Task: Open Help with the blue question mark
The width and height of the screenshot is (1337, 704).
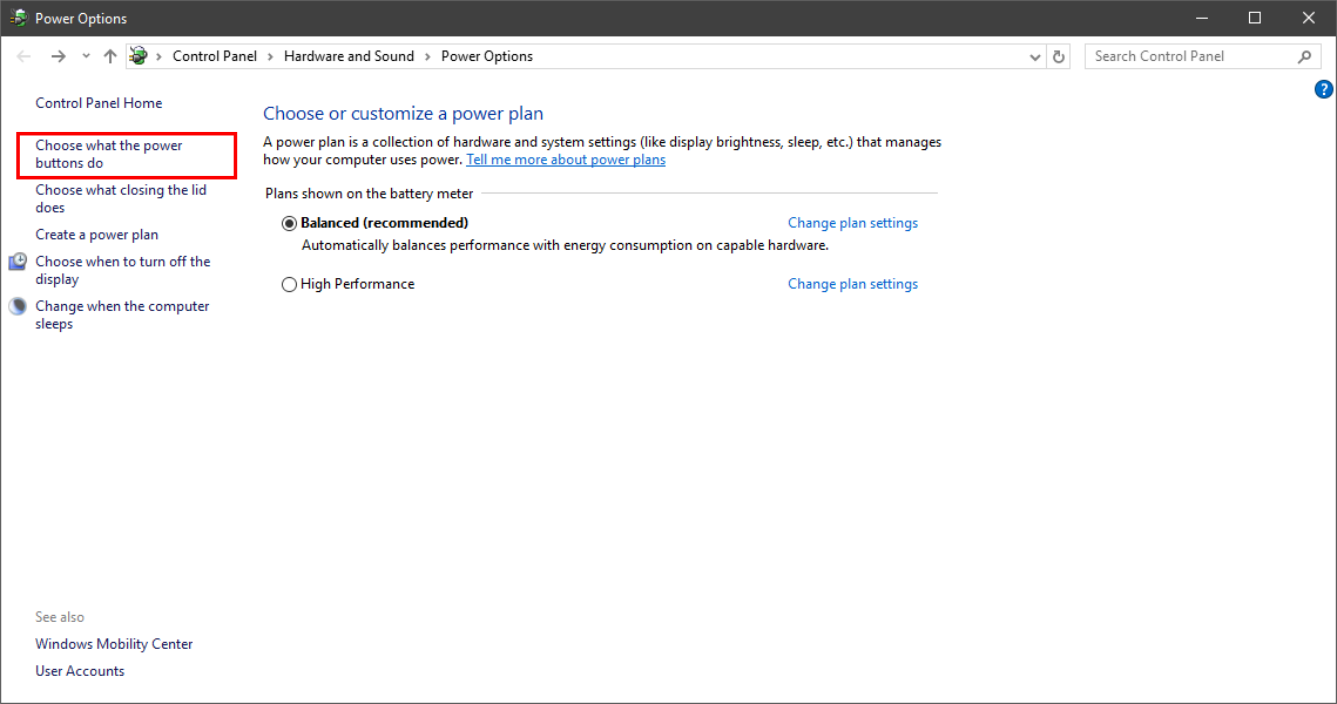Action: [1324, 90]
